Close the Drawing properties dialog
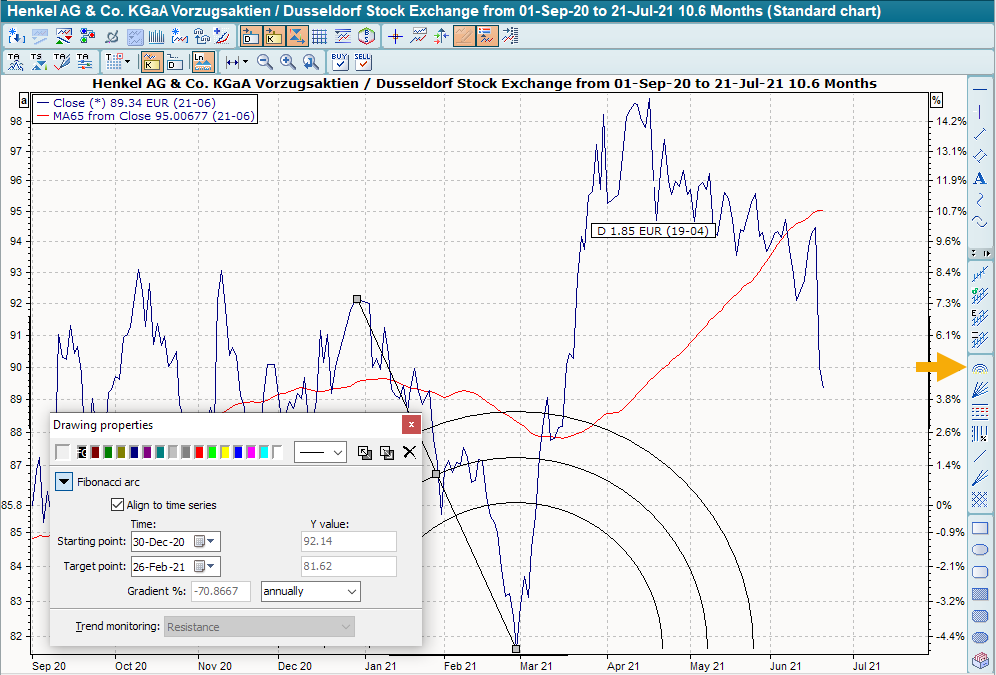This screenshot has width=996, height=675. pos(409,424)
